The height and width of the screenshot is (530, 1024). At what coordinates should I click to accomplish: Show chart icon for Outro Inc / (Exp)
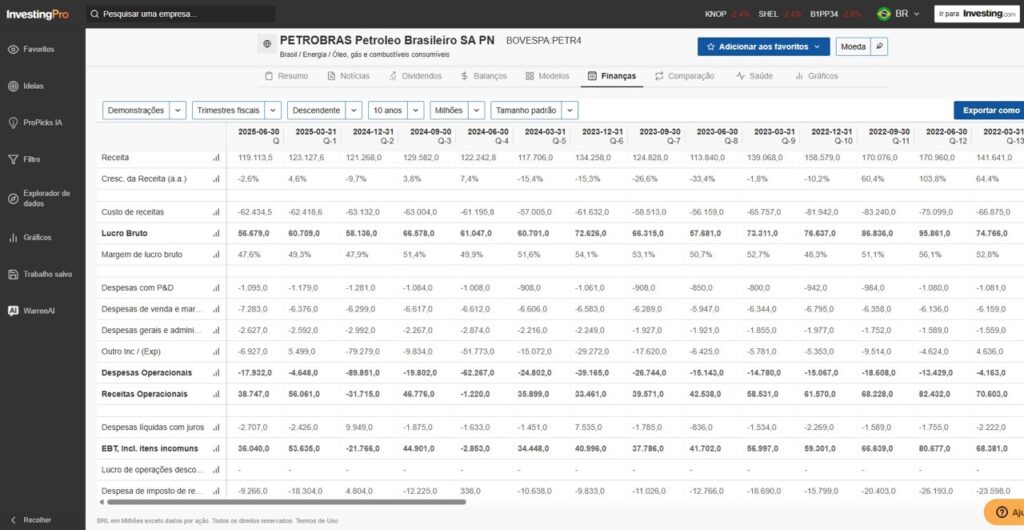pyautogui.click(x=216, y=352)
